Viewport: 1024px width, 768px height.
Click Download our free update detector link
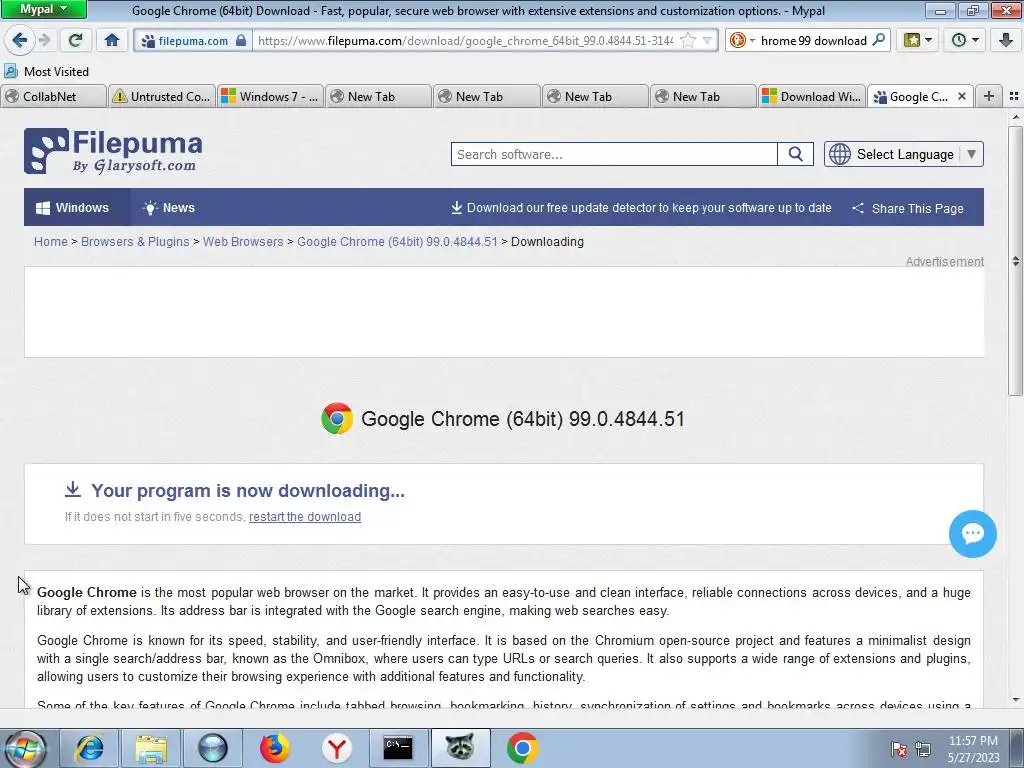click(641, 208)
